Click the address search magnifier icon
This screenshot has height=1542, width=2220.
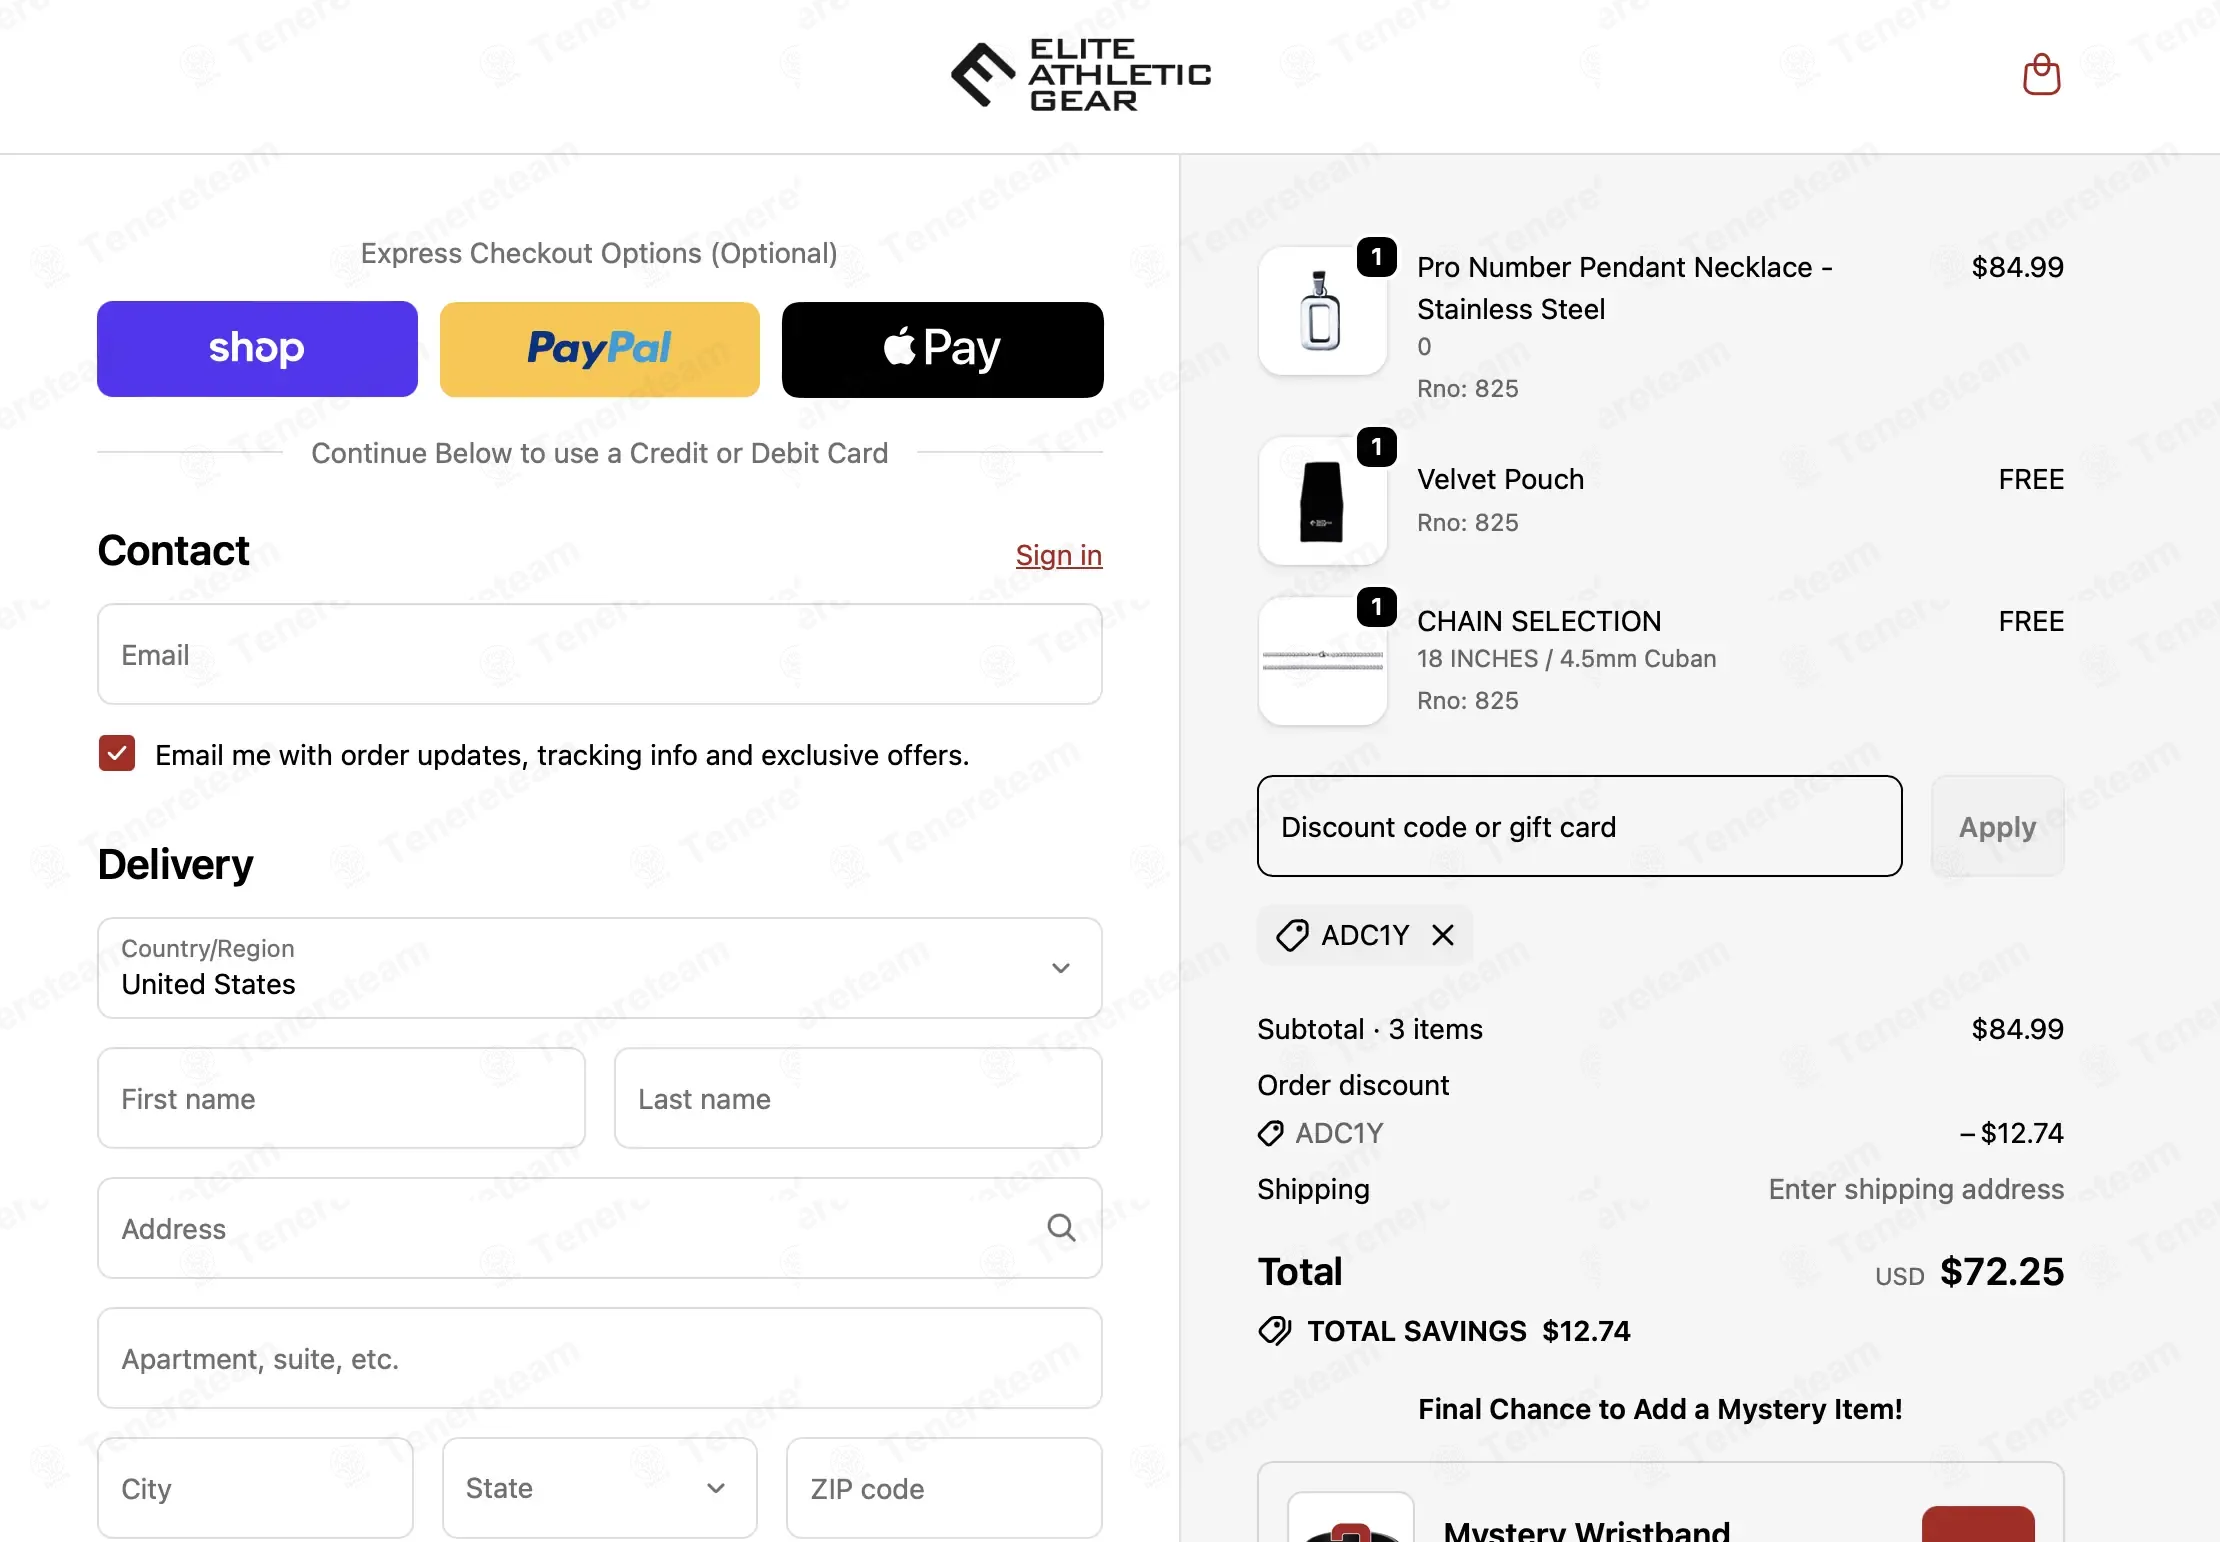click(1061, 1228)
